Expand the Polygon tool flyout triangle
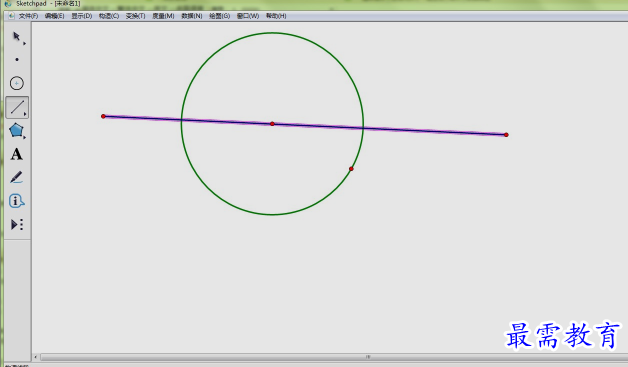Image resolution: width=628 pixels, height=367 pixels. click(24, 137)
